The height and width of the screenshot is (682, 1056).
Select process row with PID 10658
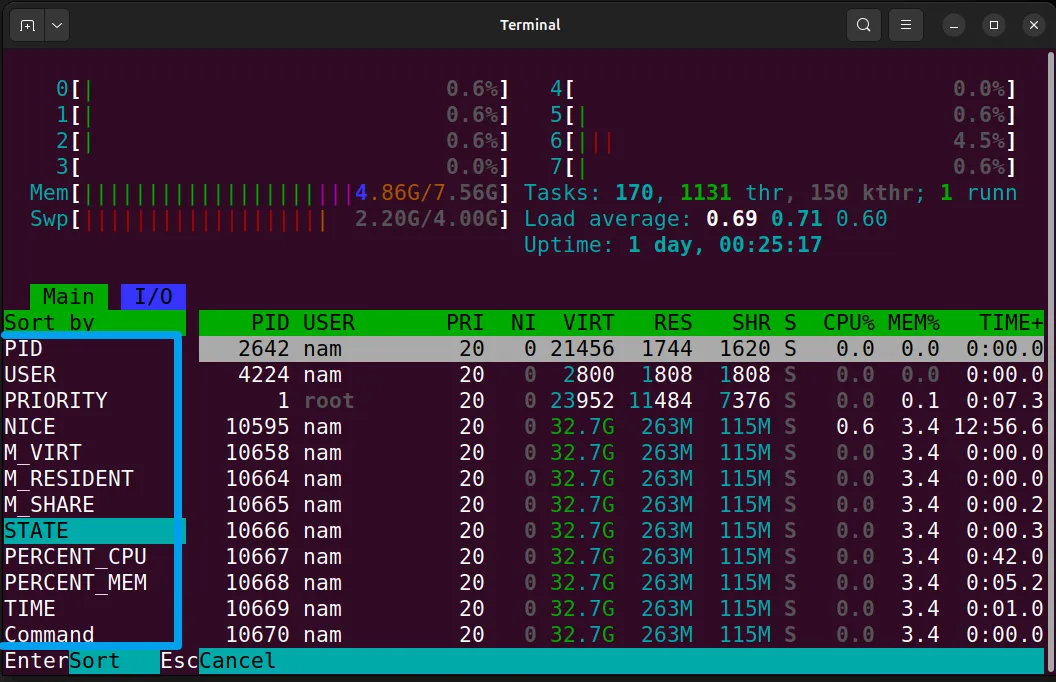[621, 452]
